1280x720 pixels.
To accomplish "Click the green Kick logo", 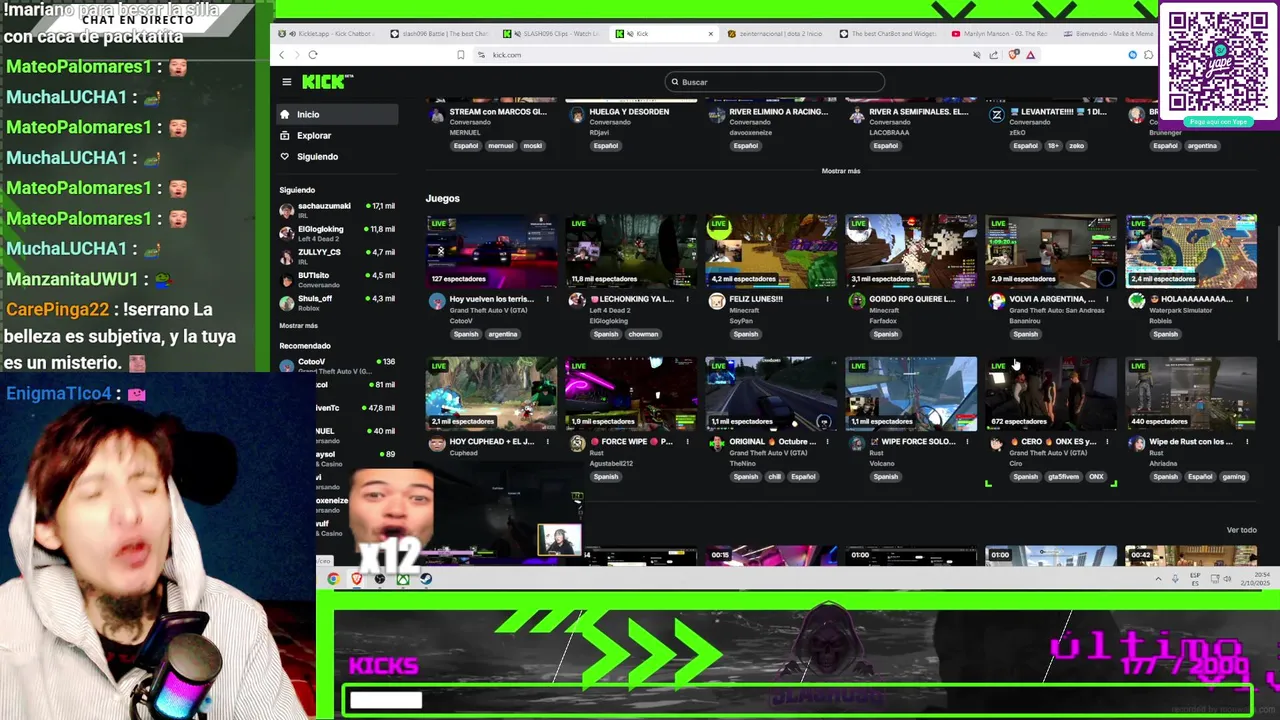I will 325,82.
